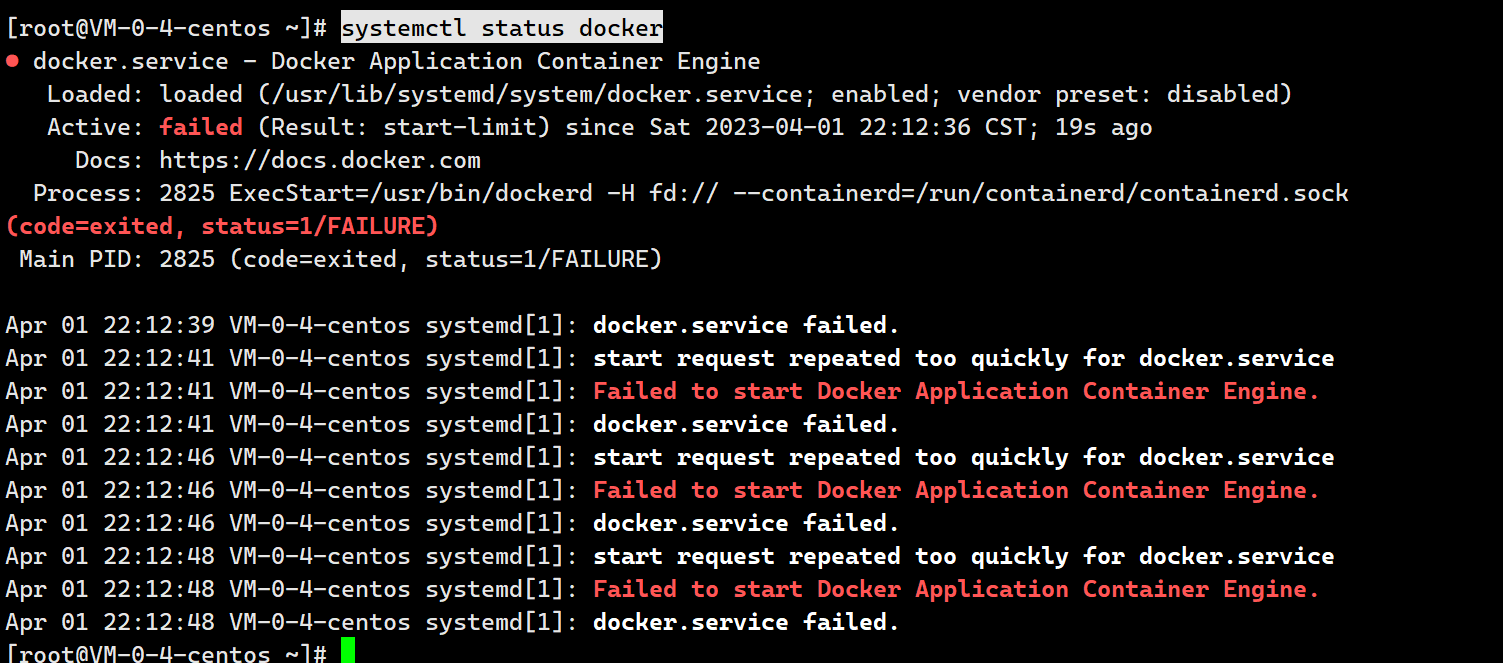Click the red '(code=exited, status=1/FAILURE)' text
Image resolution: width=1503 pixels, height=663 pixels.
click(x=222, y=226)
